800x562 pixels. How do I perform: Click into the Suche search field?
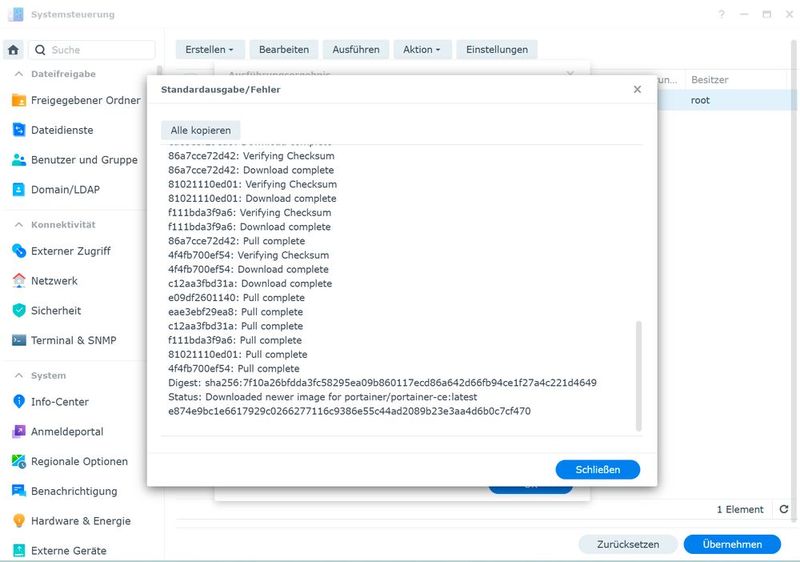(92, 50)
